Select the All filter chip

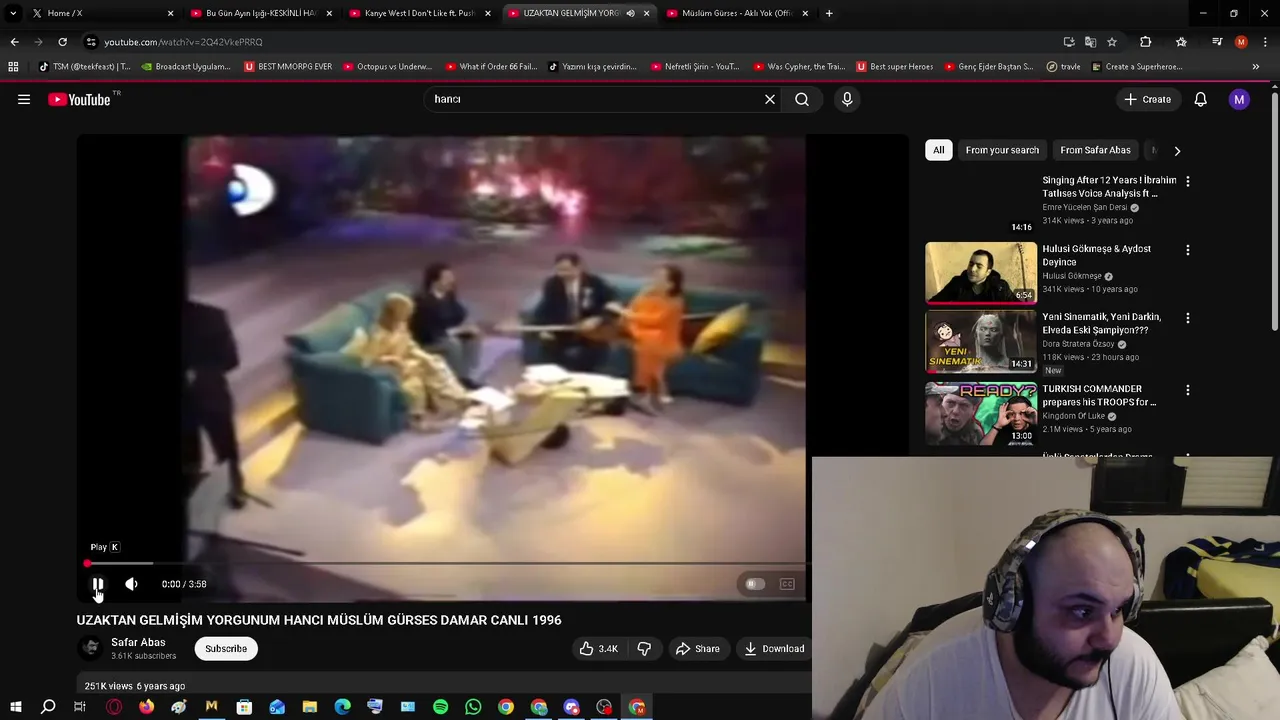coord(938,150)
